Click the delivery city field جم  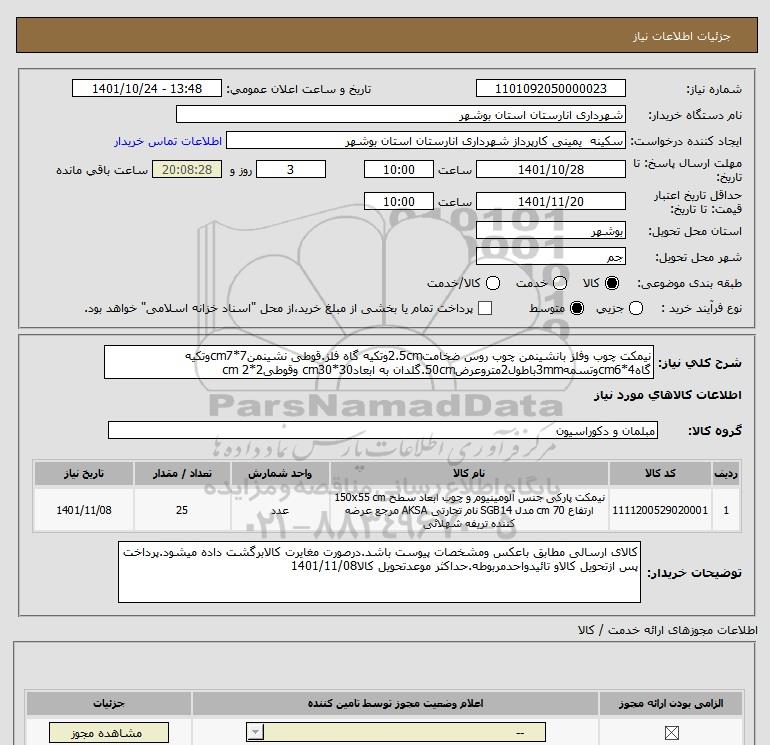550,257
